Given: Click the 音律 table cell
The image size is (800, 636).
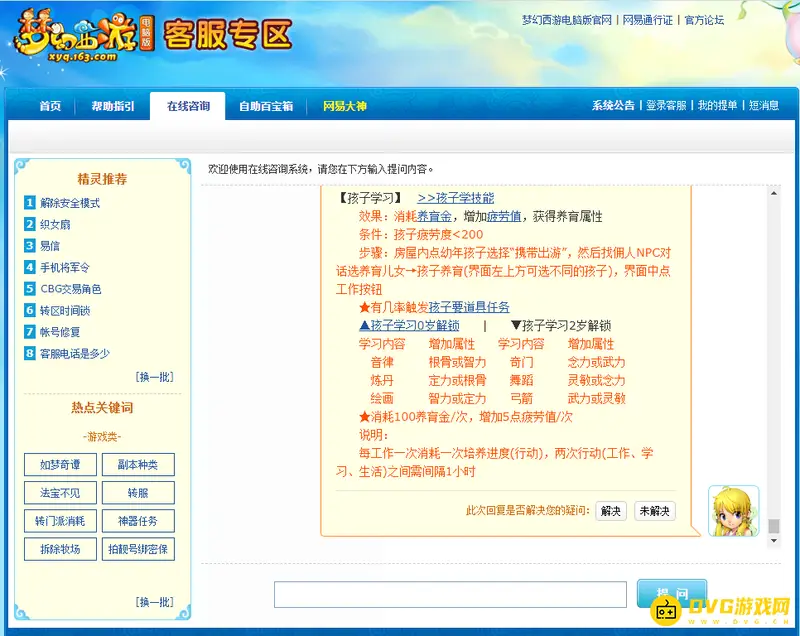Looking at the screenshot, I should click(382, 362).
